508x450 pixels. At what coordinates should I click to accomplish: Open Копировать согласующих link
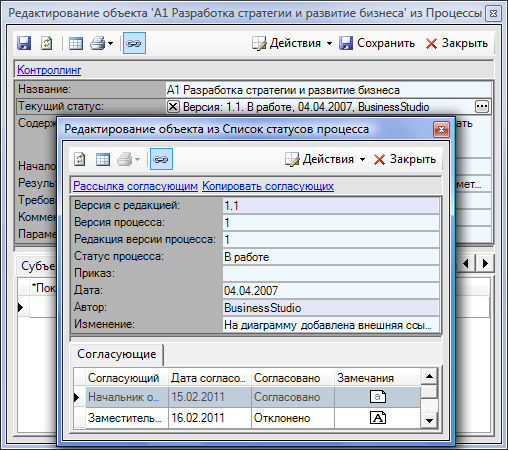click(268, 186)
